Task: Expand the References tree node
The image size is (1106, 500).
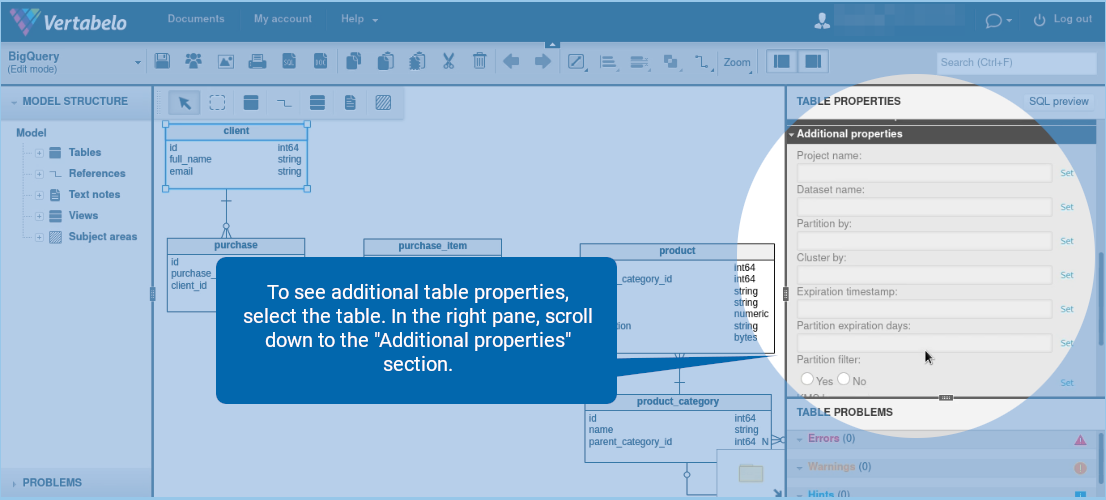Action: click(40, 174)
